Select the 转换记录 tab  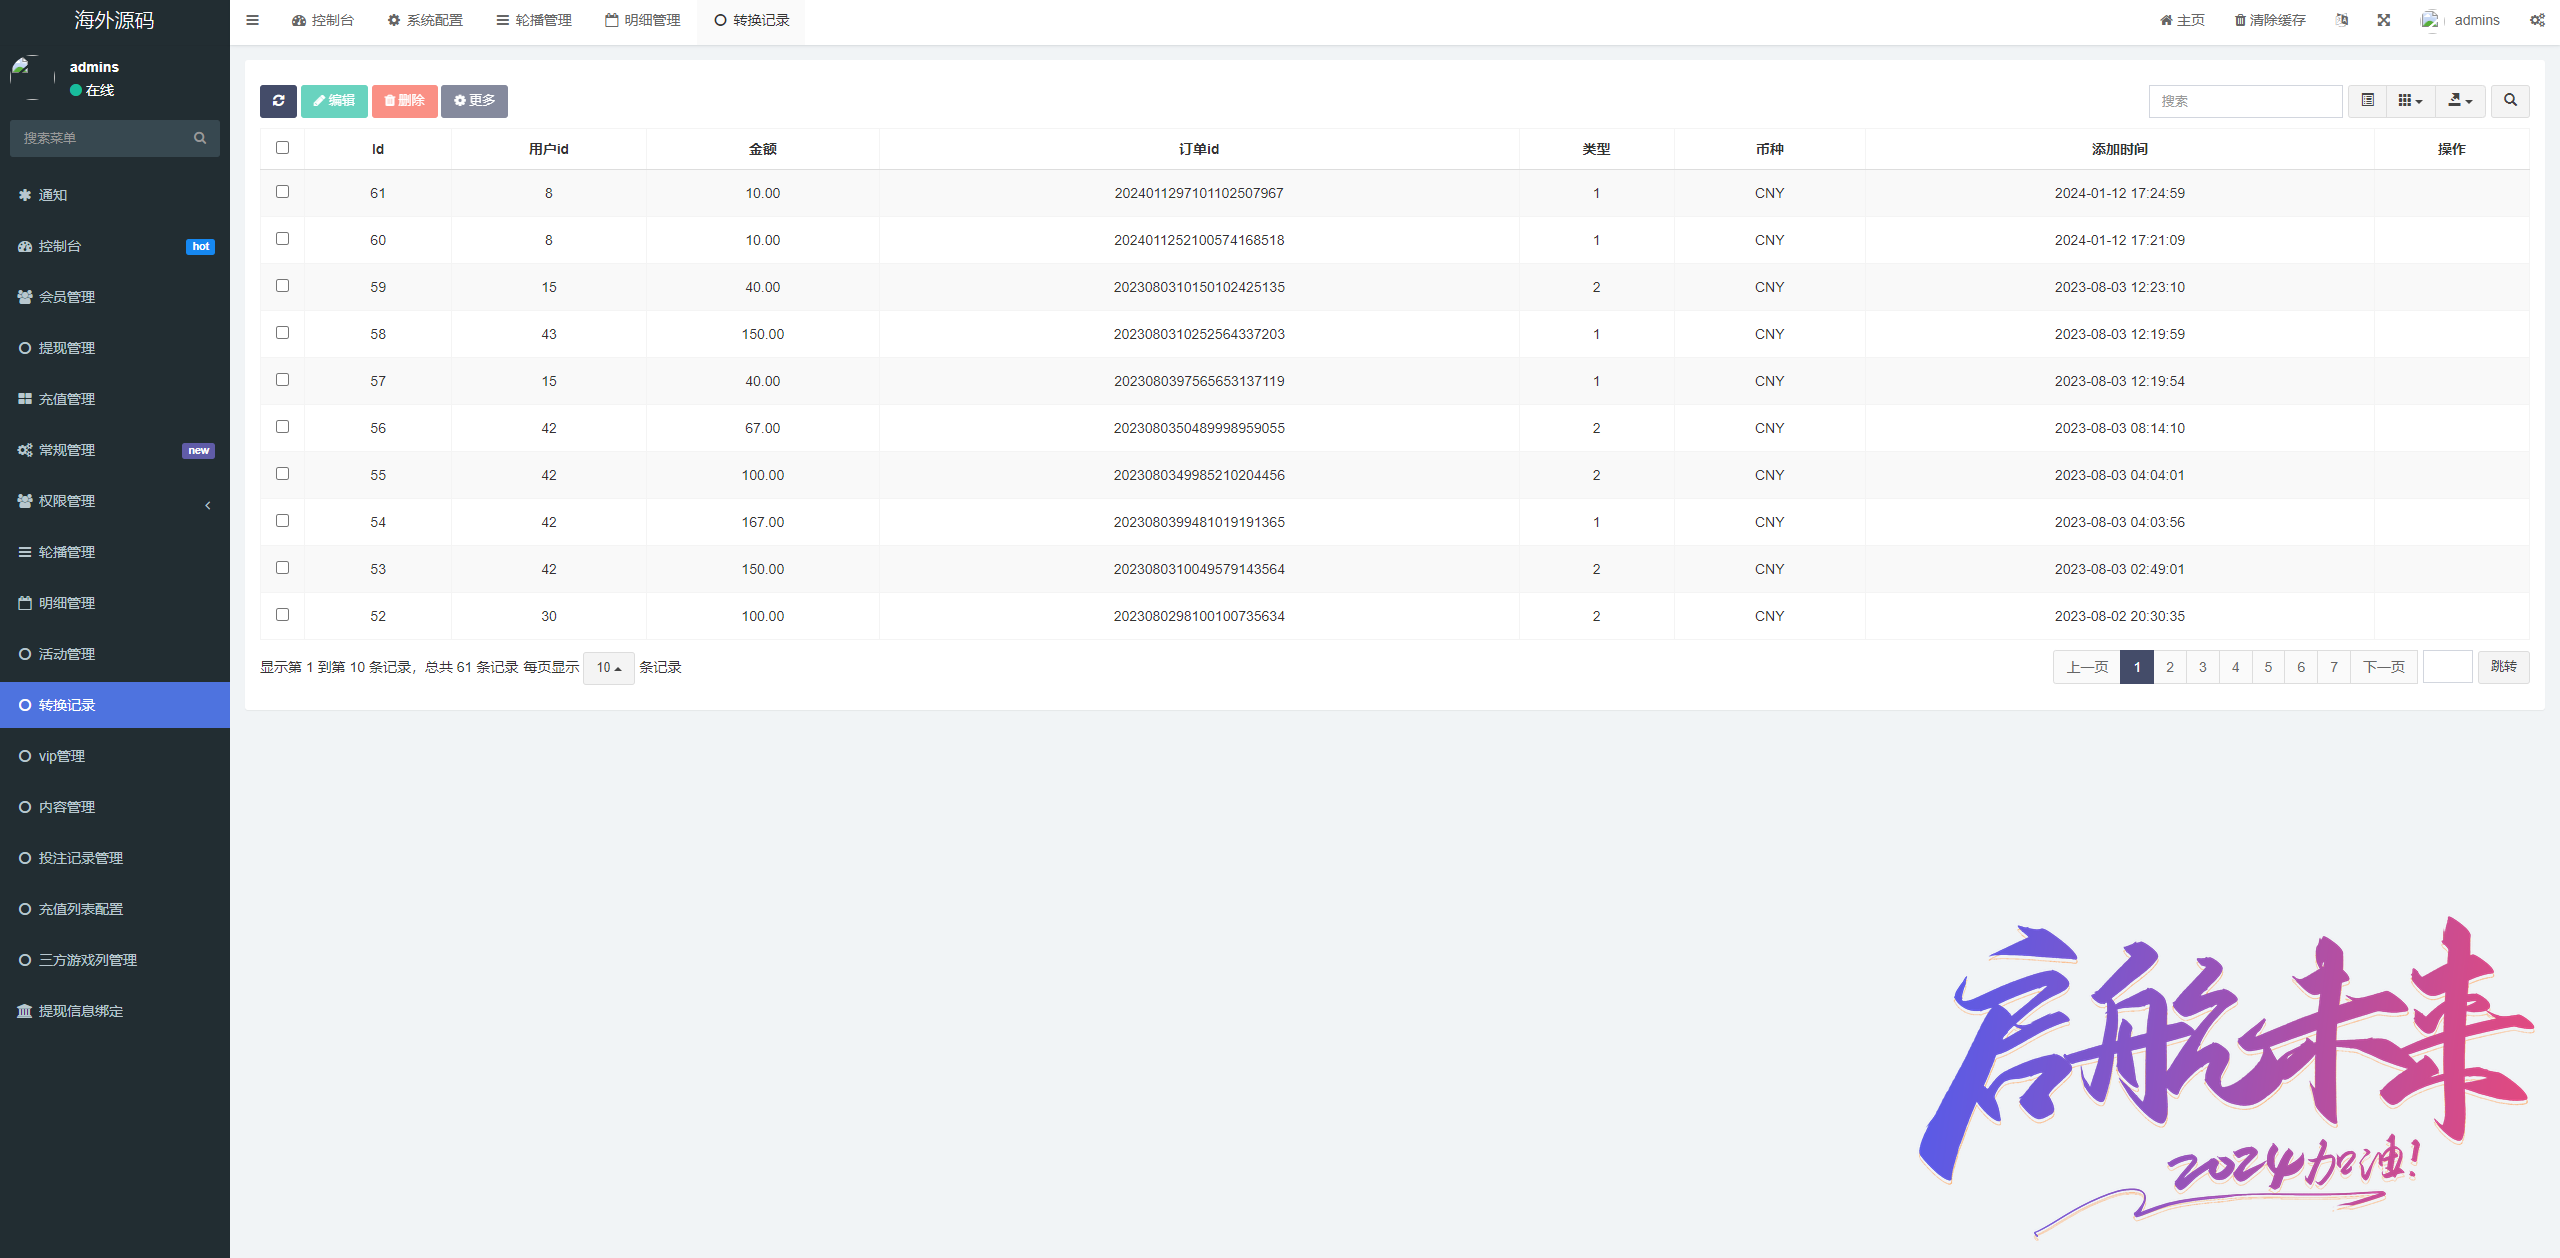[752, 20]
